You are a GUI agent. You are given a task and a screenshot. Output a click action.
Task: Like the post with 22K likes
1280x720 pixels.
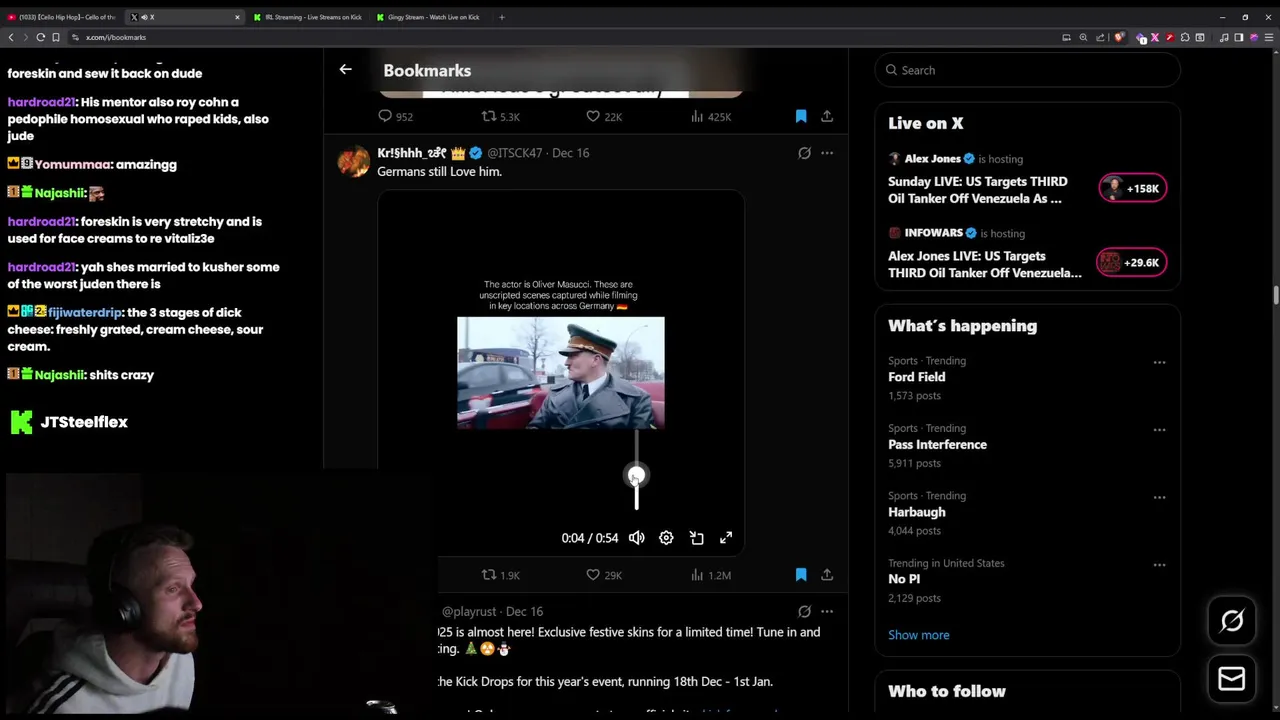604,117
